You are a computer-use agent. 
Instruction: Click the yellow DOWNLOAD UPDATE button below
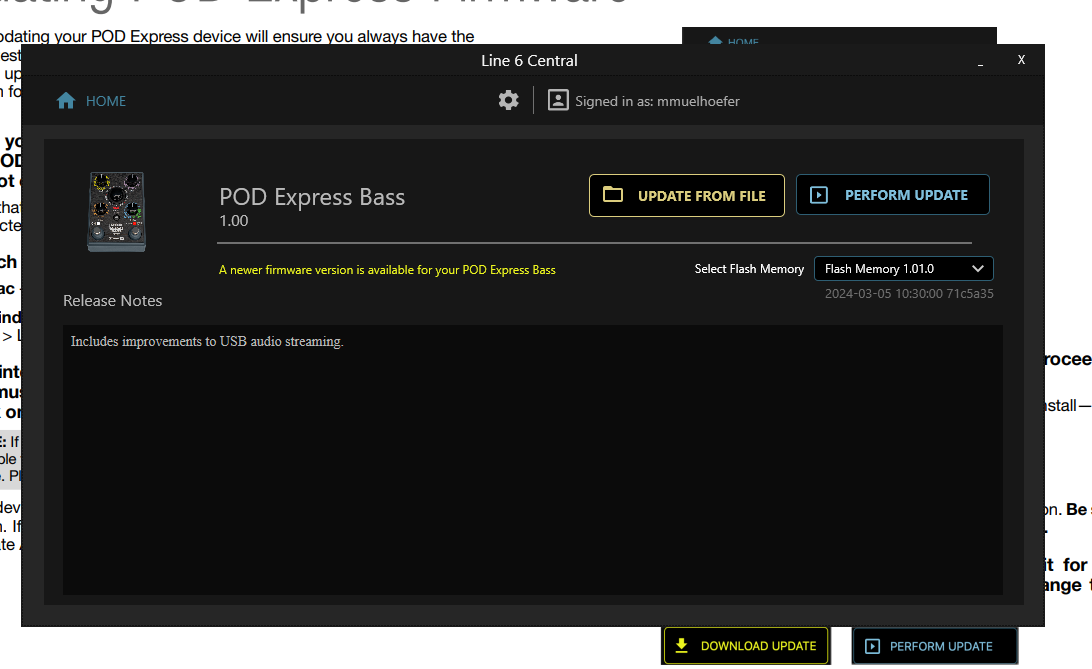click(x=746, y=646)
